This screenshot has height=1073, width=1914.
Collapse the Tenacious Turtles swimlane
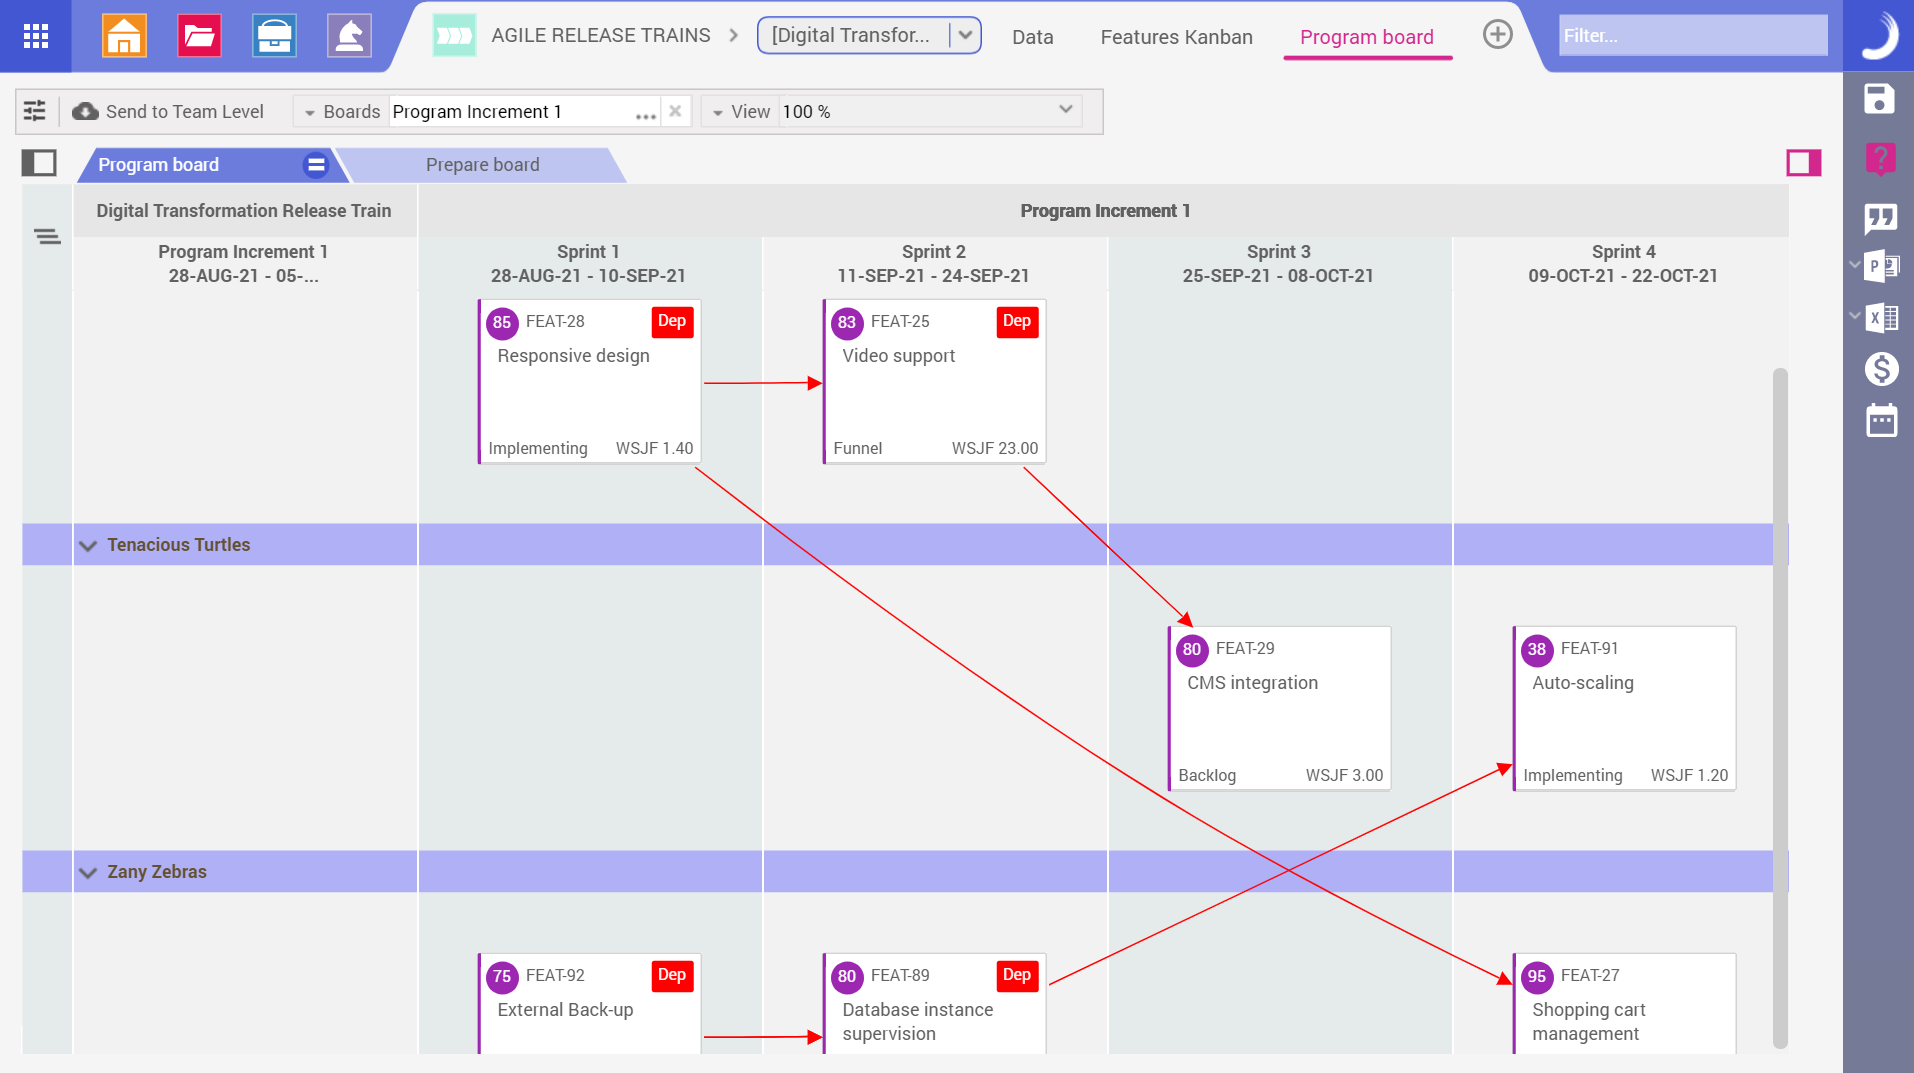coord(87,545)
